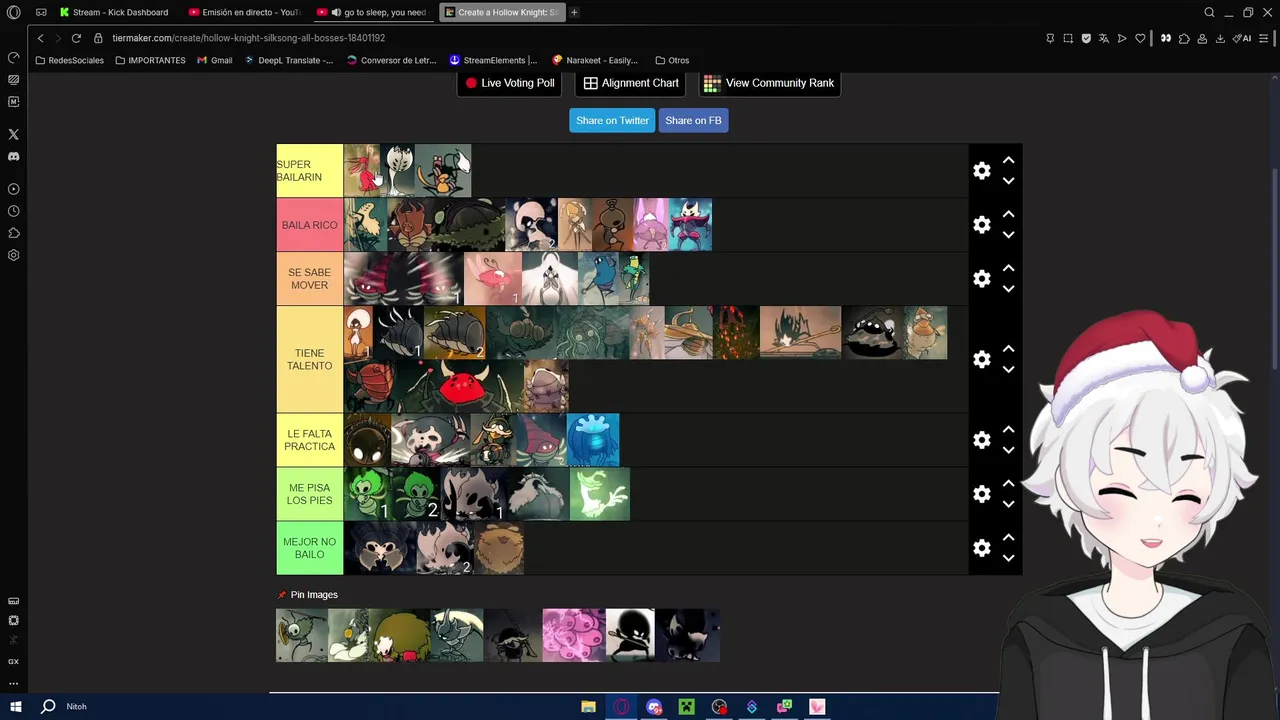Open the extensions puzzle icon

(x=1184, y=38)
